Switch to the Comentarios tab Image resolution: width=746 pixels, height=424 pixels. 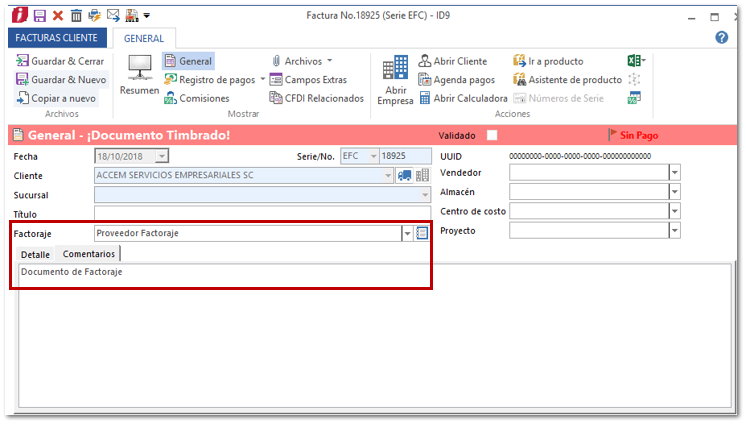click(x=88, y=254)
